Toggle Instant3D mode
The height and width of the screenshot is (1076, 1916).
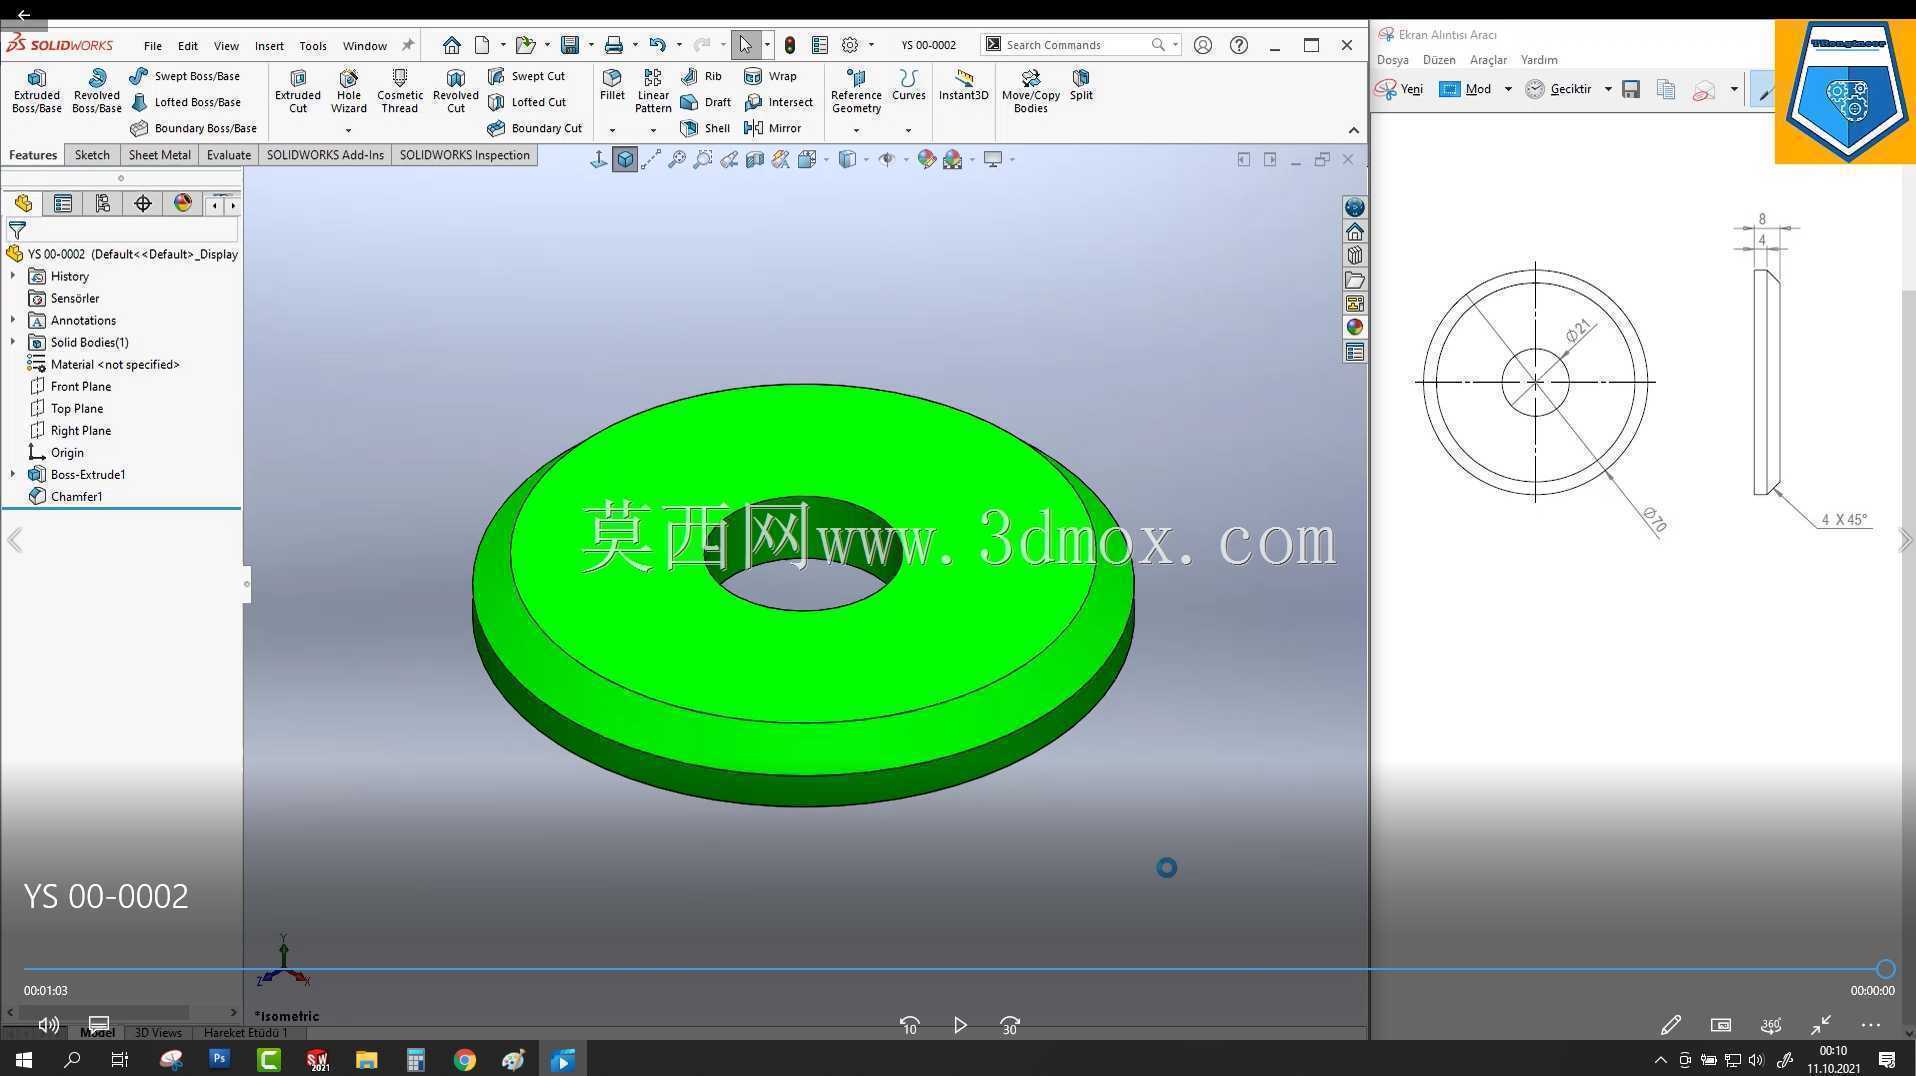click(963, 85)
